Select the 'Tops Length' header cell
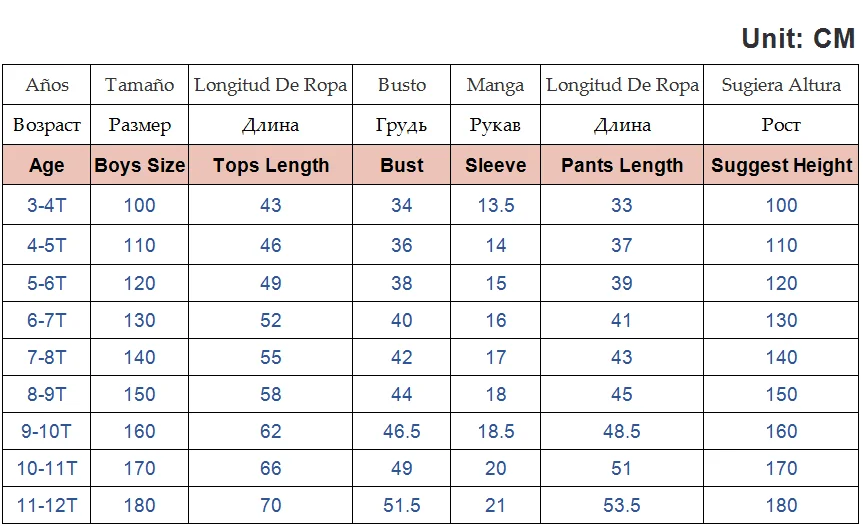Image resolution: width=863 pixels, height=526 pixels. pyautogui.click(x=271, y=166)
